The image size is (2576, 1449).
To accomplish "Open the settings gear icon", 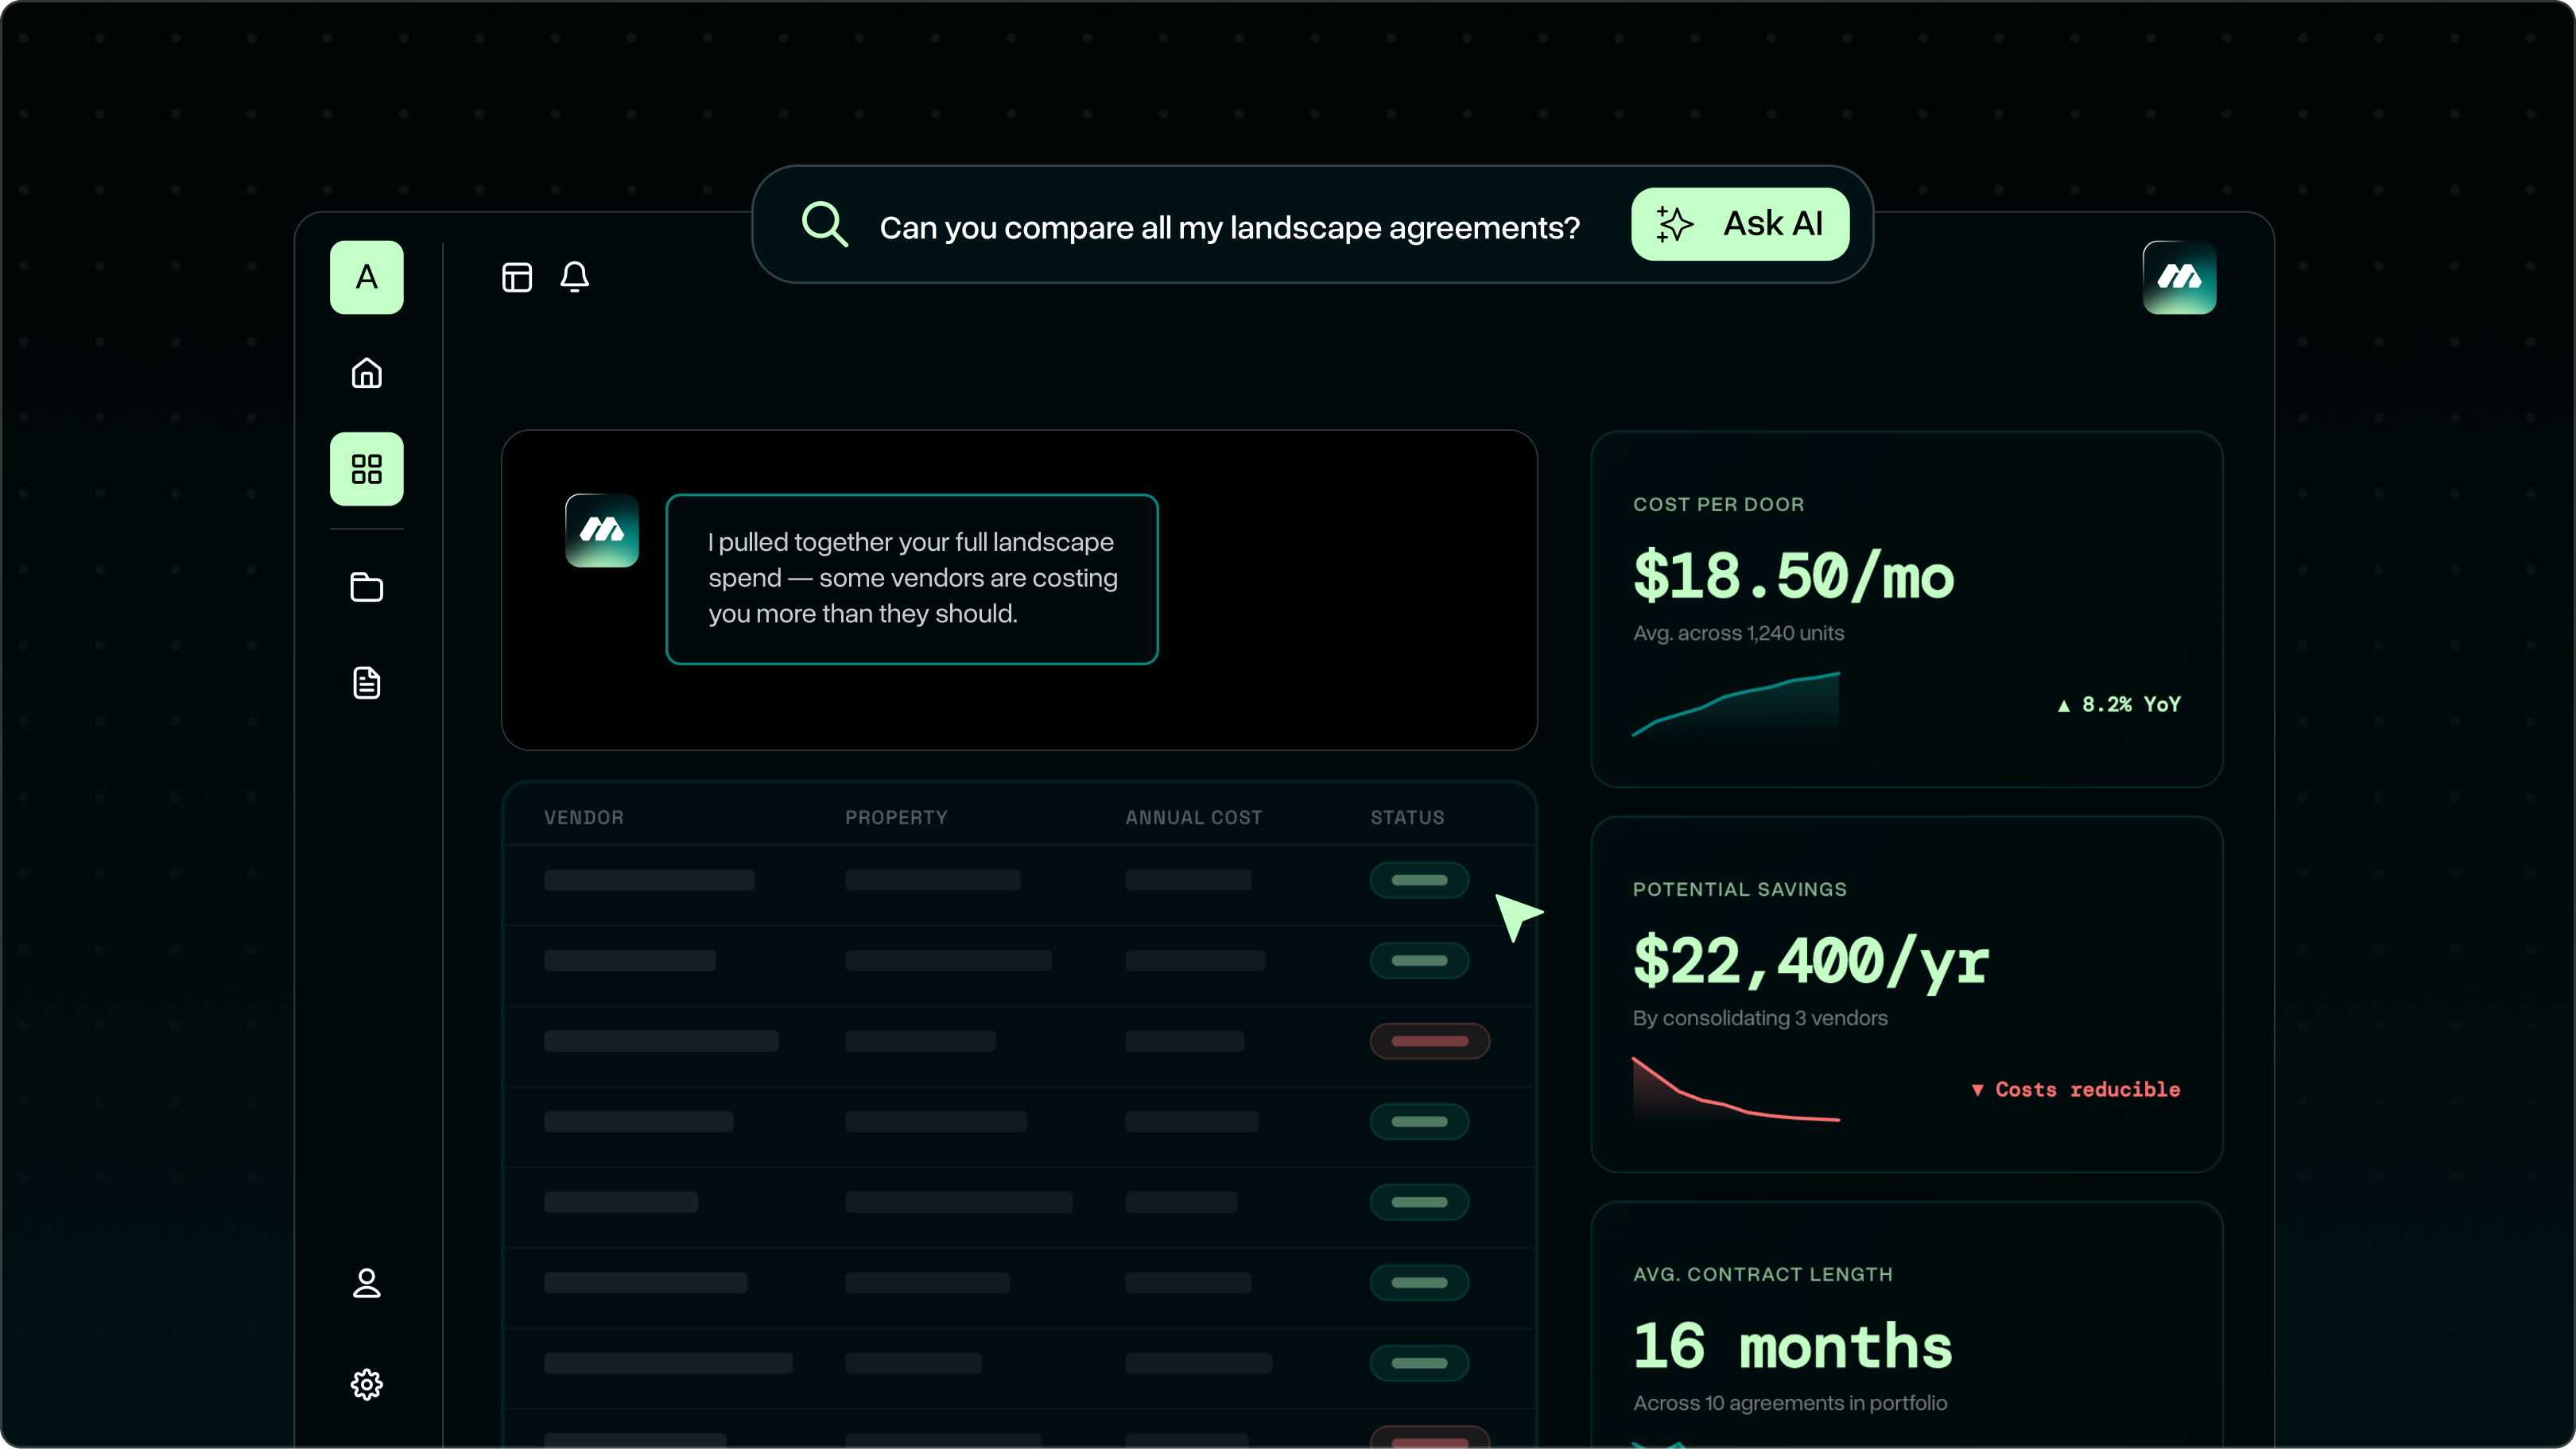I will [x=367, y=1384].
